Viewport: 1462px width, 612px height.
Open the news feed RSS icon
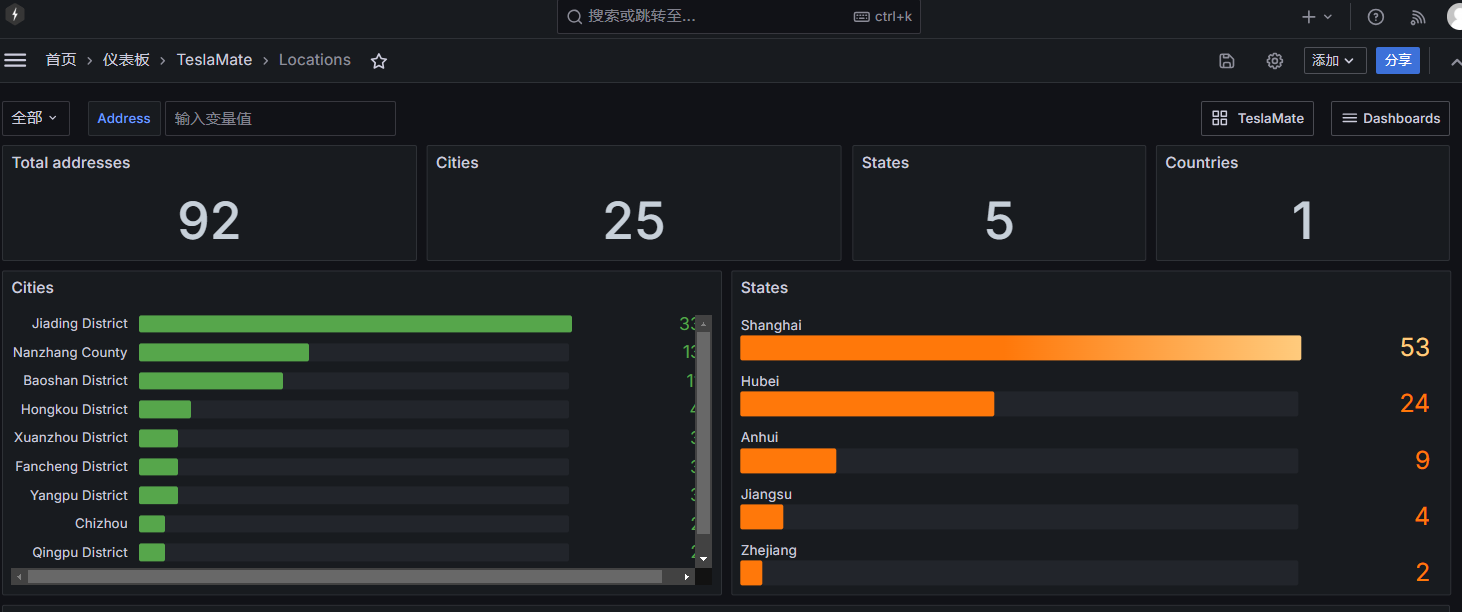(1418, 17)
